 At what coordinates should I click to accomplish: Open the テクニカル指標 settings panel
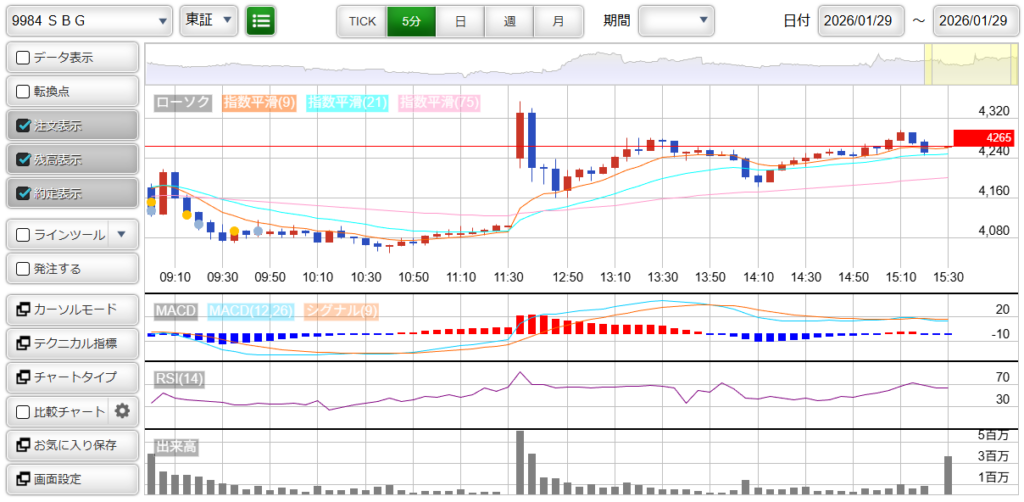(x=71, y=343)
